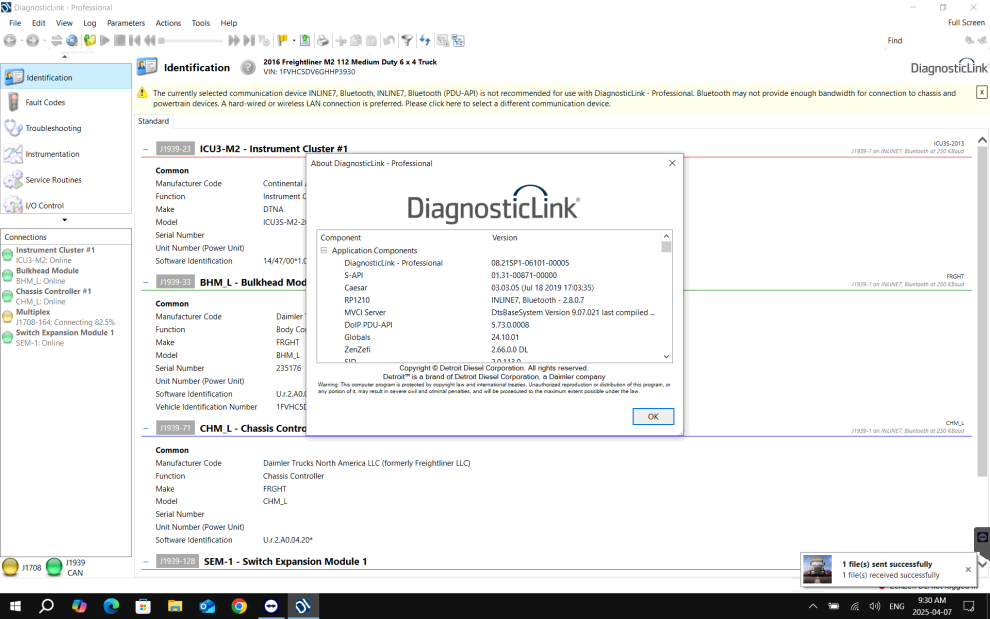Go to the Instrumentation panel
990x619 pixels.
52,154
